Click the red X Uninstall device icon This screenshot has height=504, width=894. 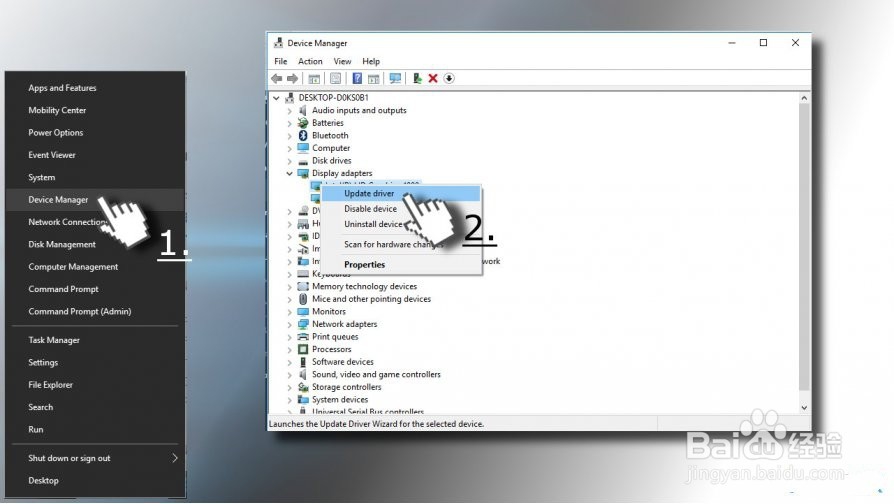433,79
